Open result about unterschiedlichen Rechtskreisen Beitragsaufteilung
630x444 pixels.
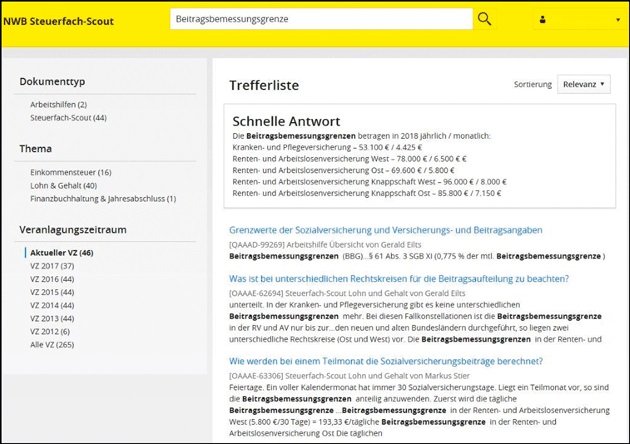pos(399,278)
